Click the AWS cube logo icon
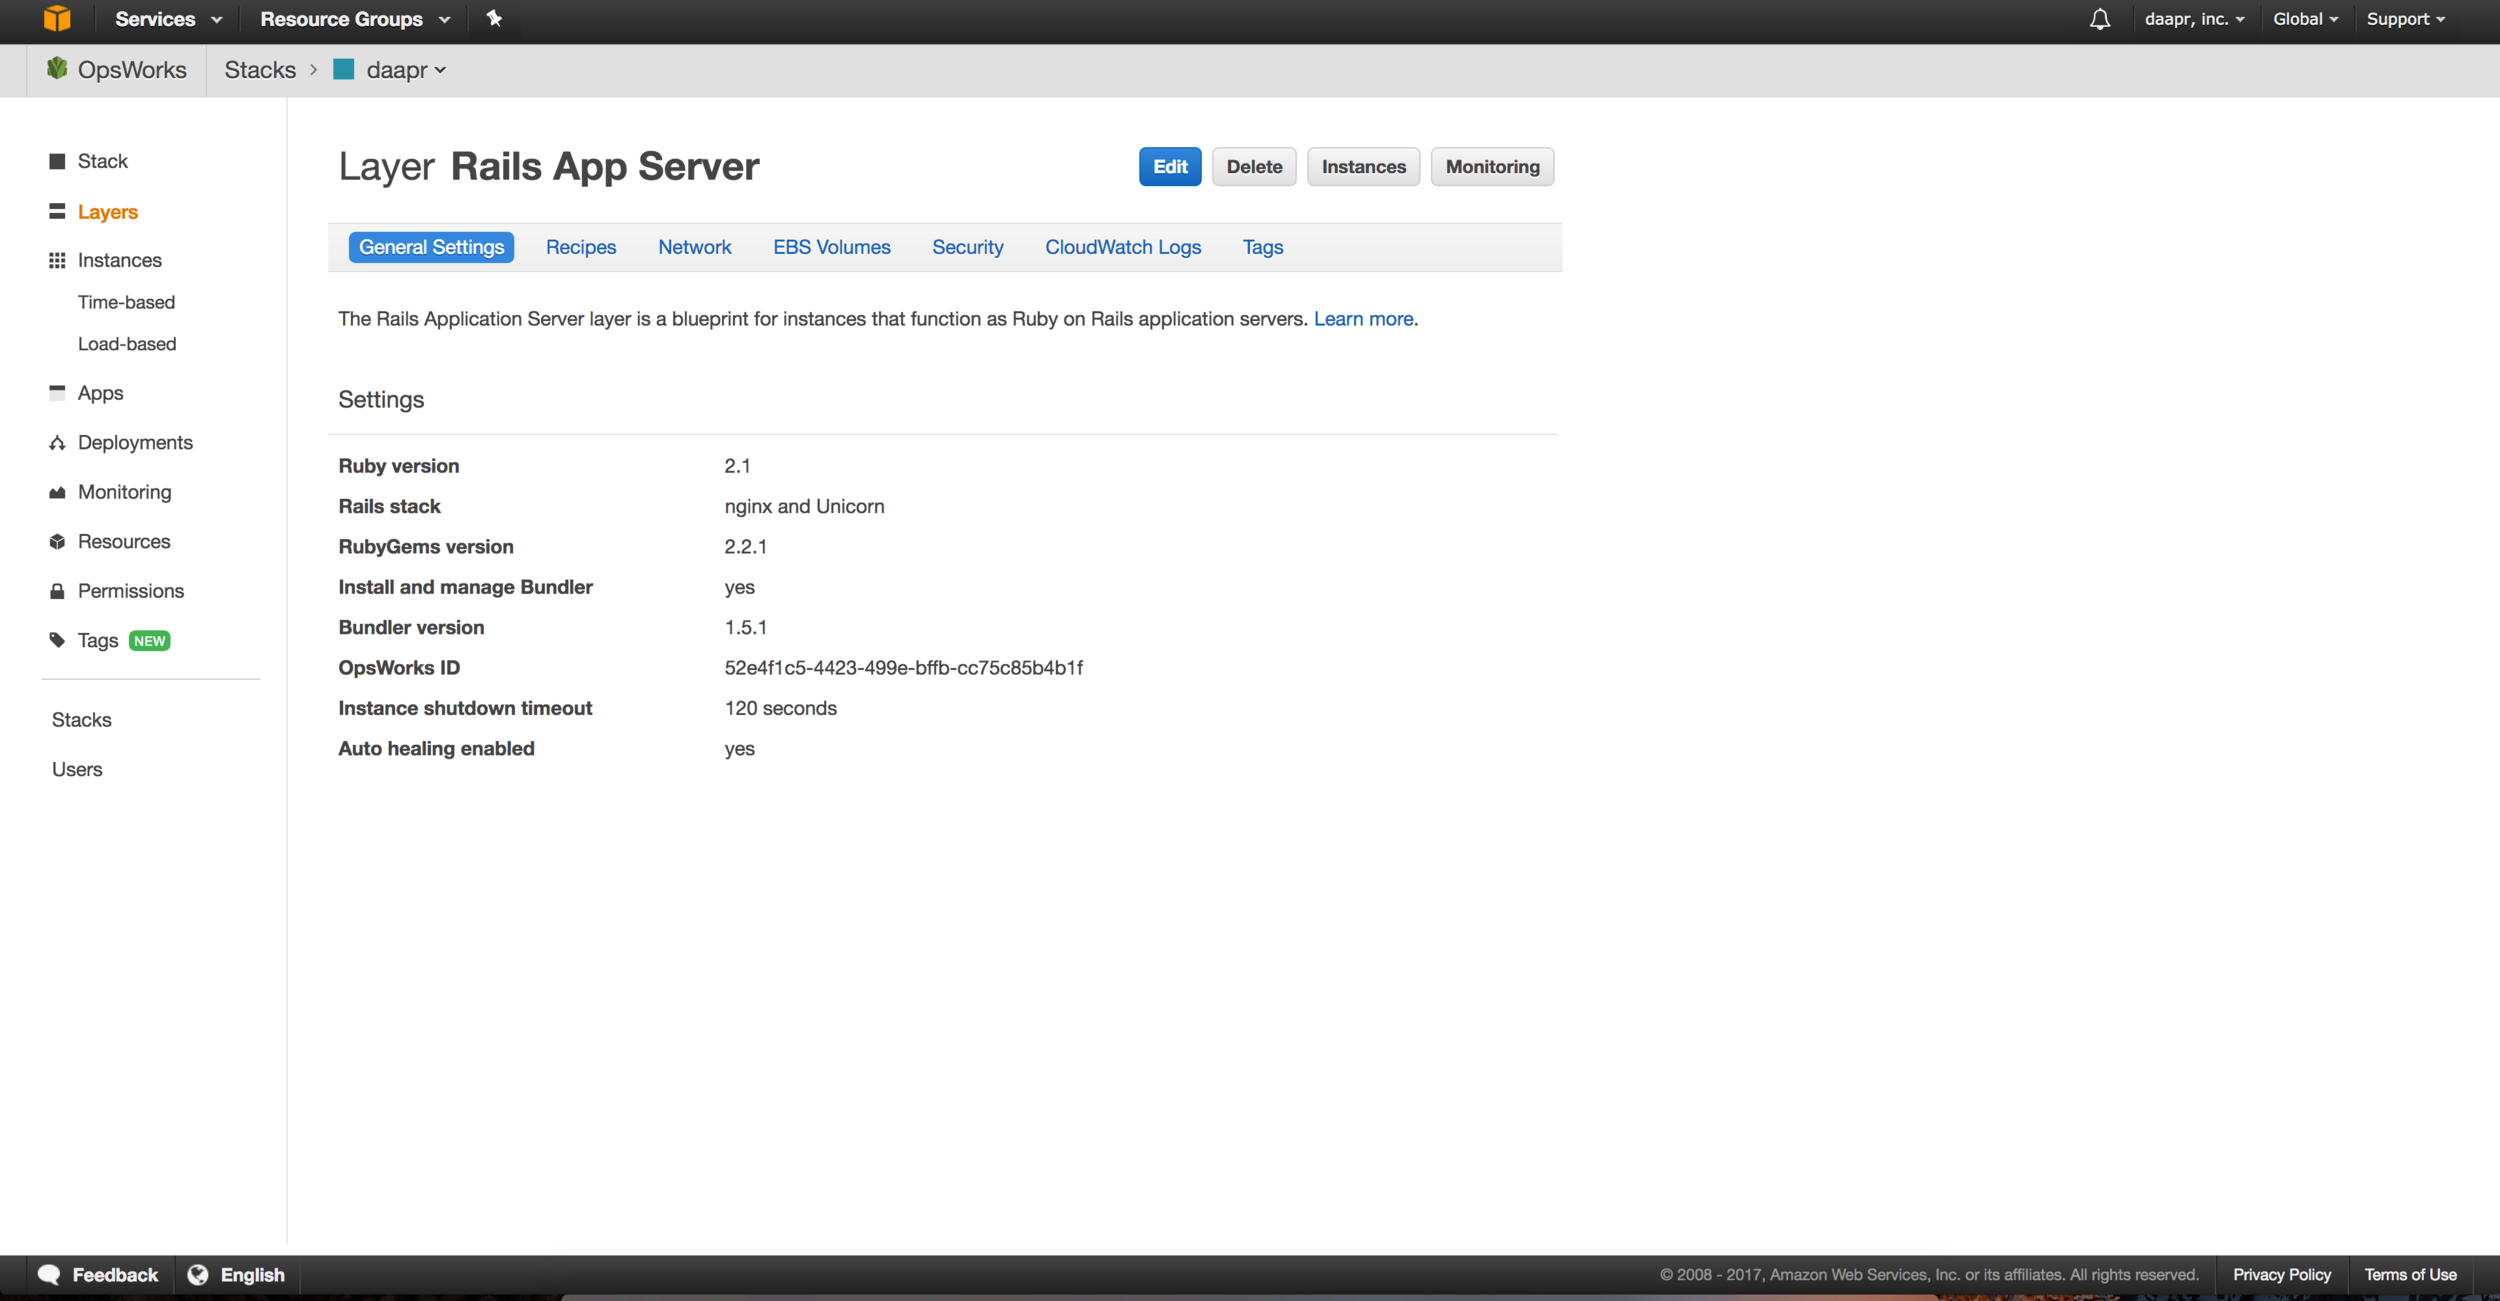This screenshot has height=1301, width=2500. [x=57, y=19]
